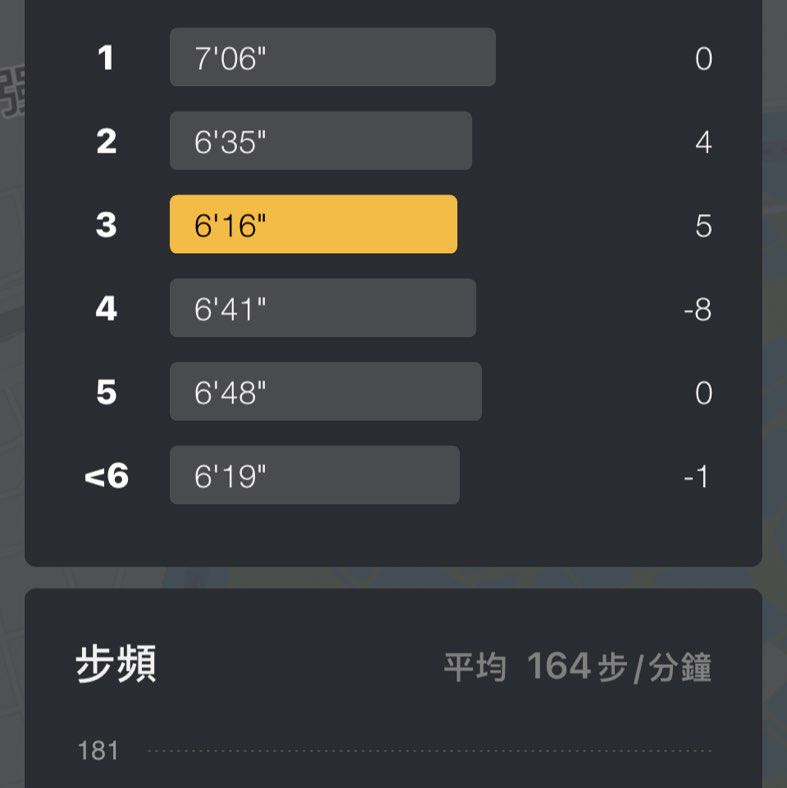Choose the 6'48" pace bar

[x=325, y=392]
